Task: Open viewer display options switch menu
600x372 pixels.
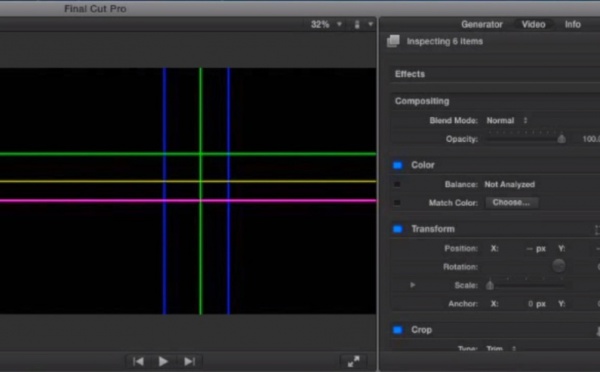Action: (x=363, y=24)
